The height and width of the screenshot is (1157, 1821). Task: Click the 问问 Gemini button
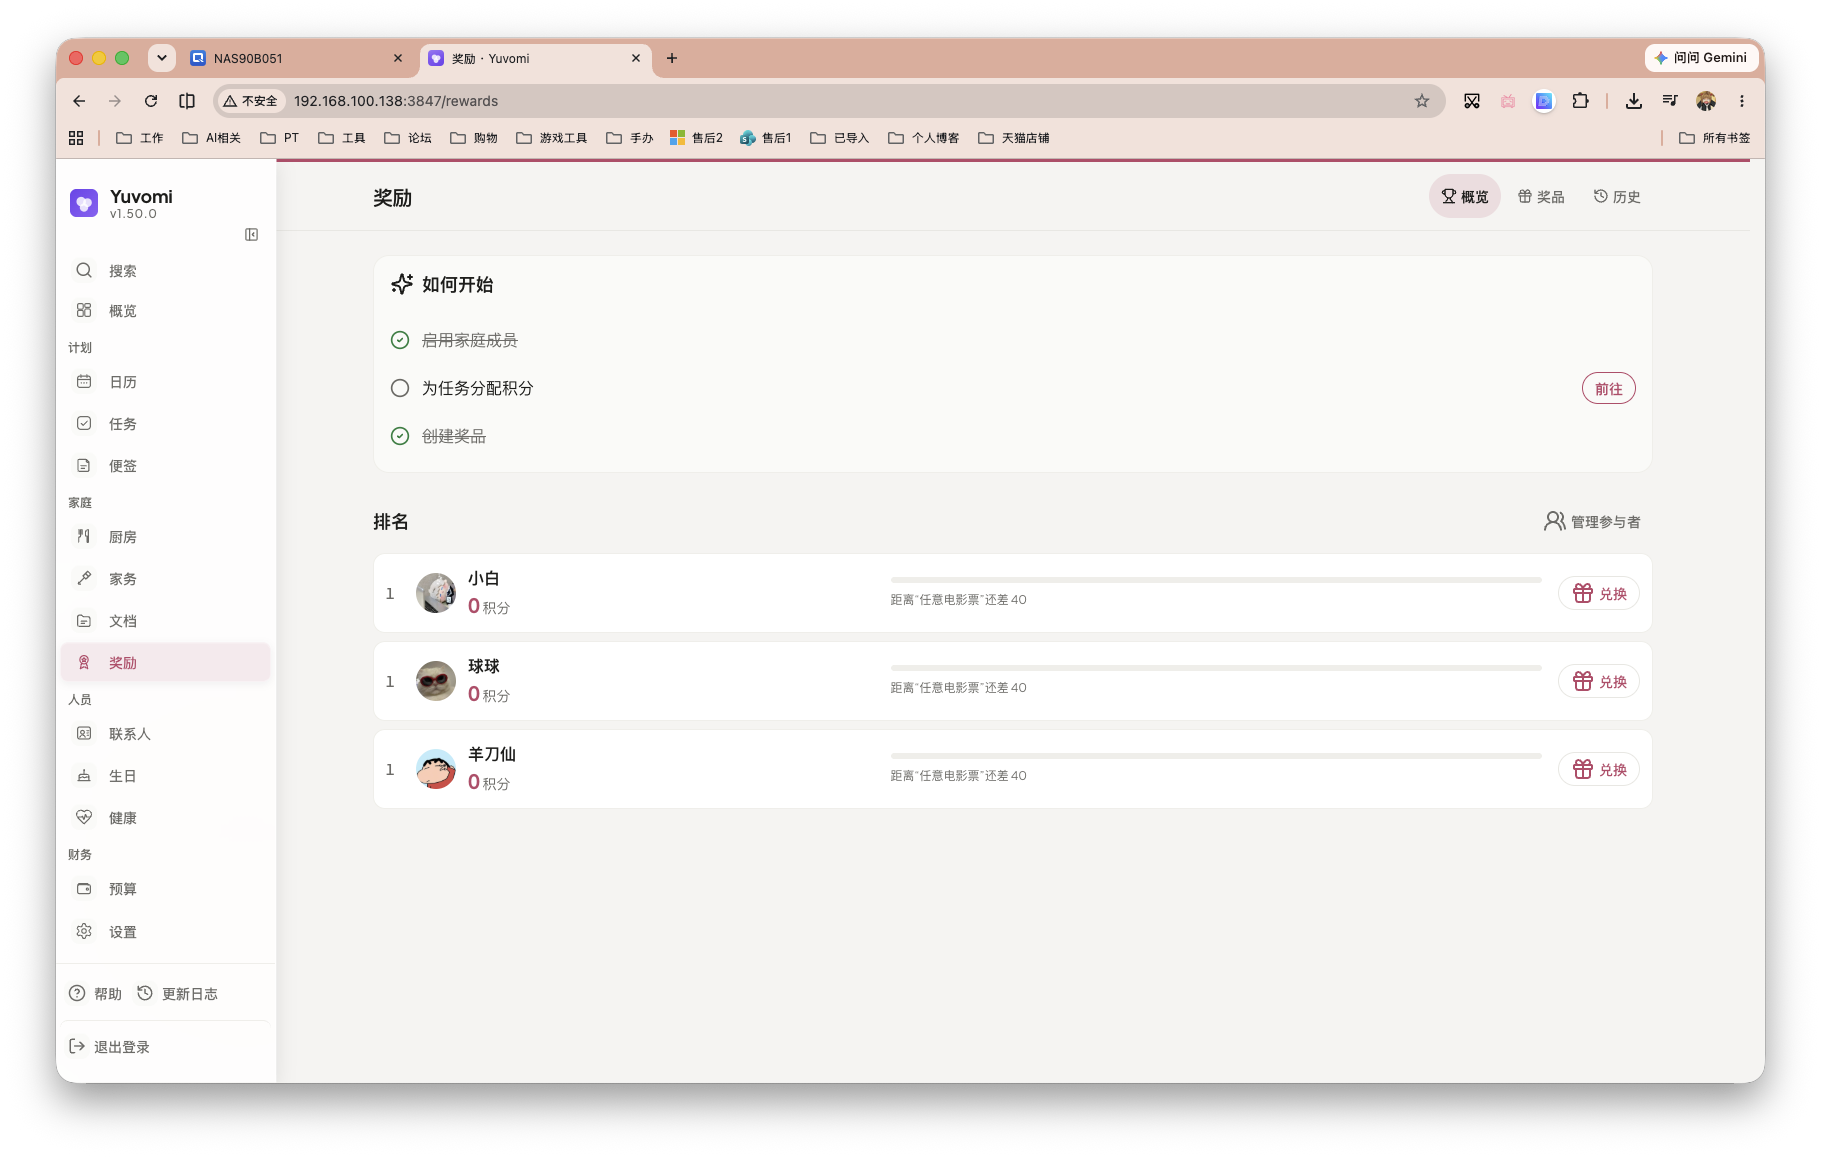coord(1701,58)
